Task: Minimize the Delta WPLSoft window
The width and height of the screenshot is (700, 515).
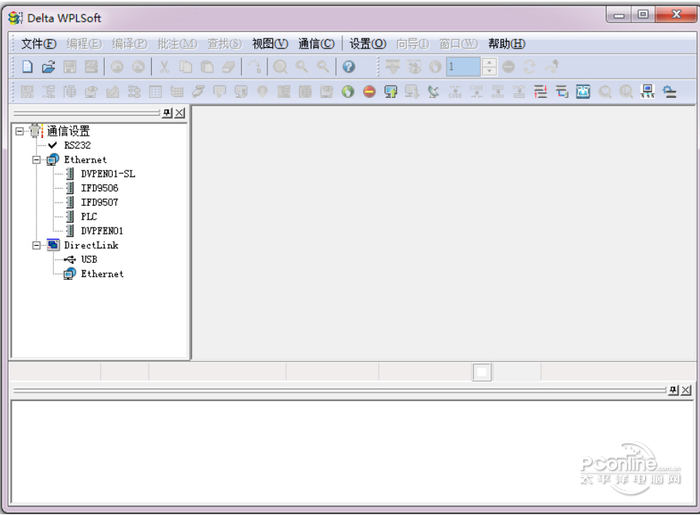Action: click(619, 14)
